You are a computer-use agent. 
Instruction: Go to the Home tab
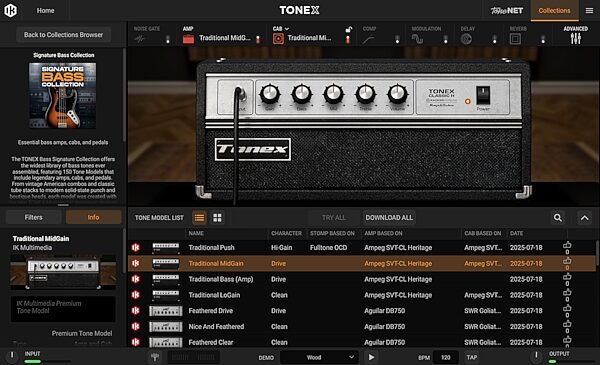point(45,11)
